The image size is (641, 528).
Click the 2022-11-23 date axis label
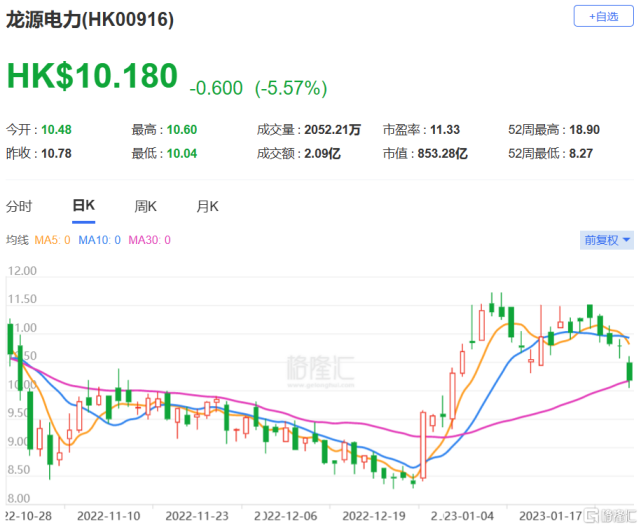click(197, 516)
